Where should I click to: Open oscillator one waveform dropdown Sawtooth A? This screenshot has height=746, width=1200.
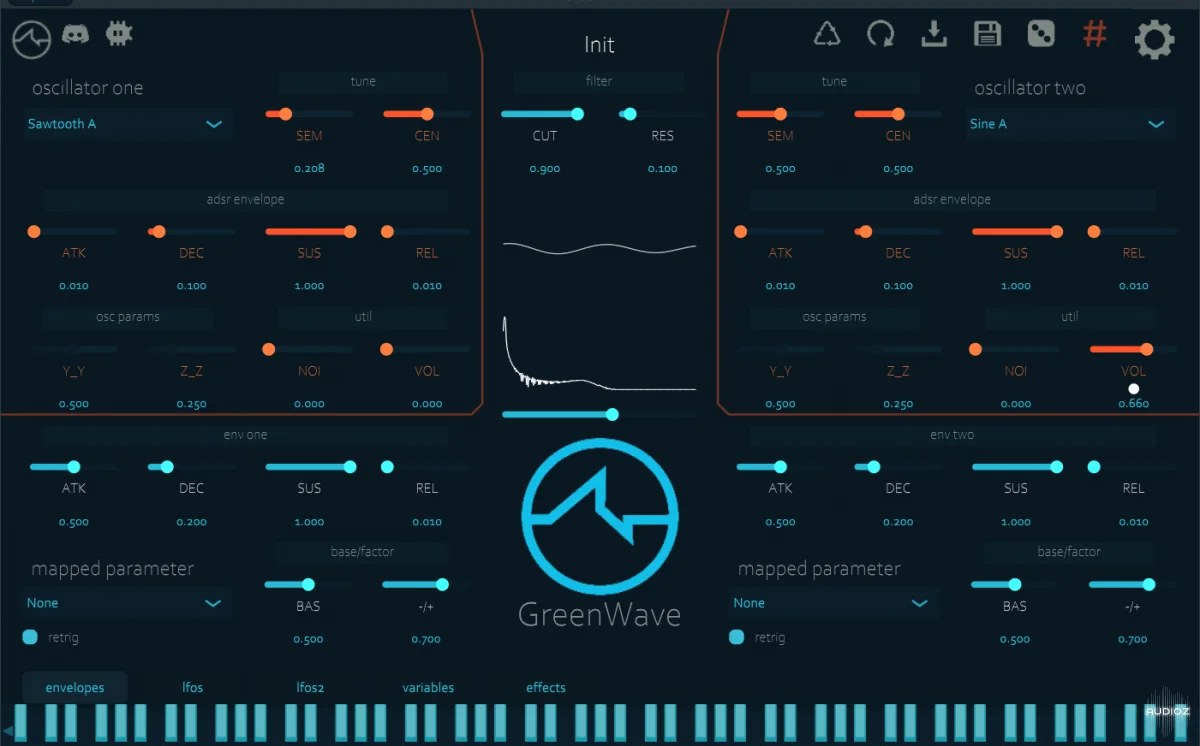(x=127, y=124)
